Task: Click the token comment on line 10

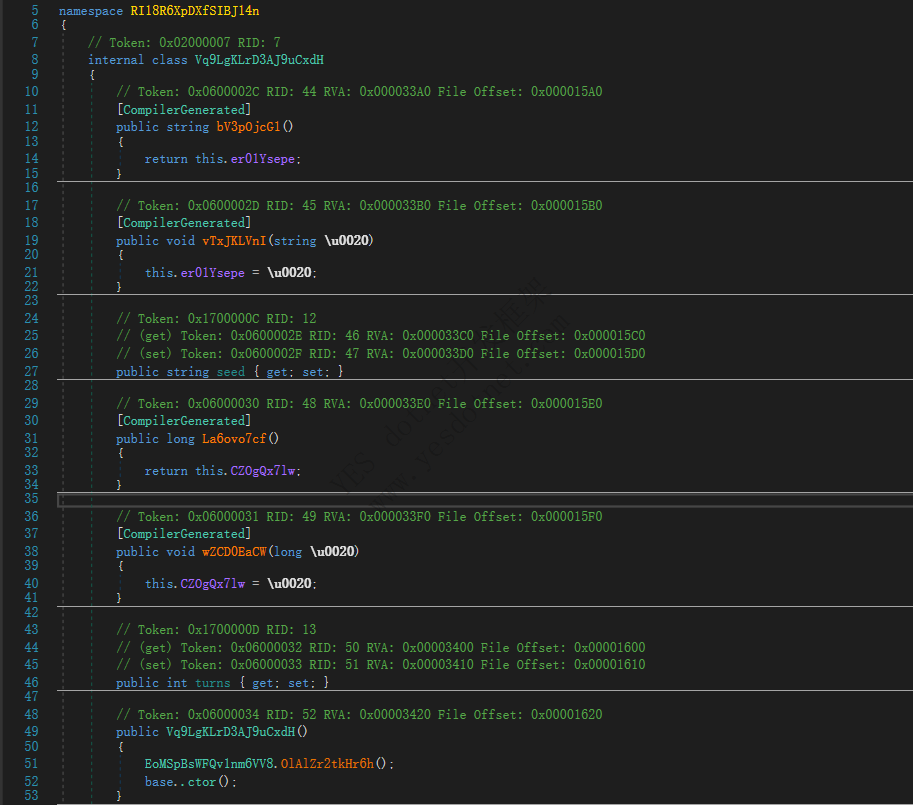Action: tap(359, 92)
